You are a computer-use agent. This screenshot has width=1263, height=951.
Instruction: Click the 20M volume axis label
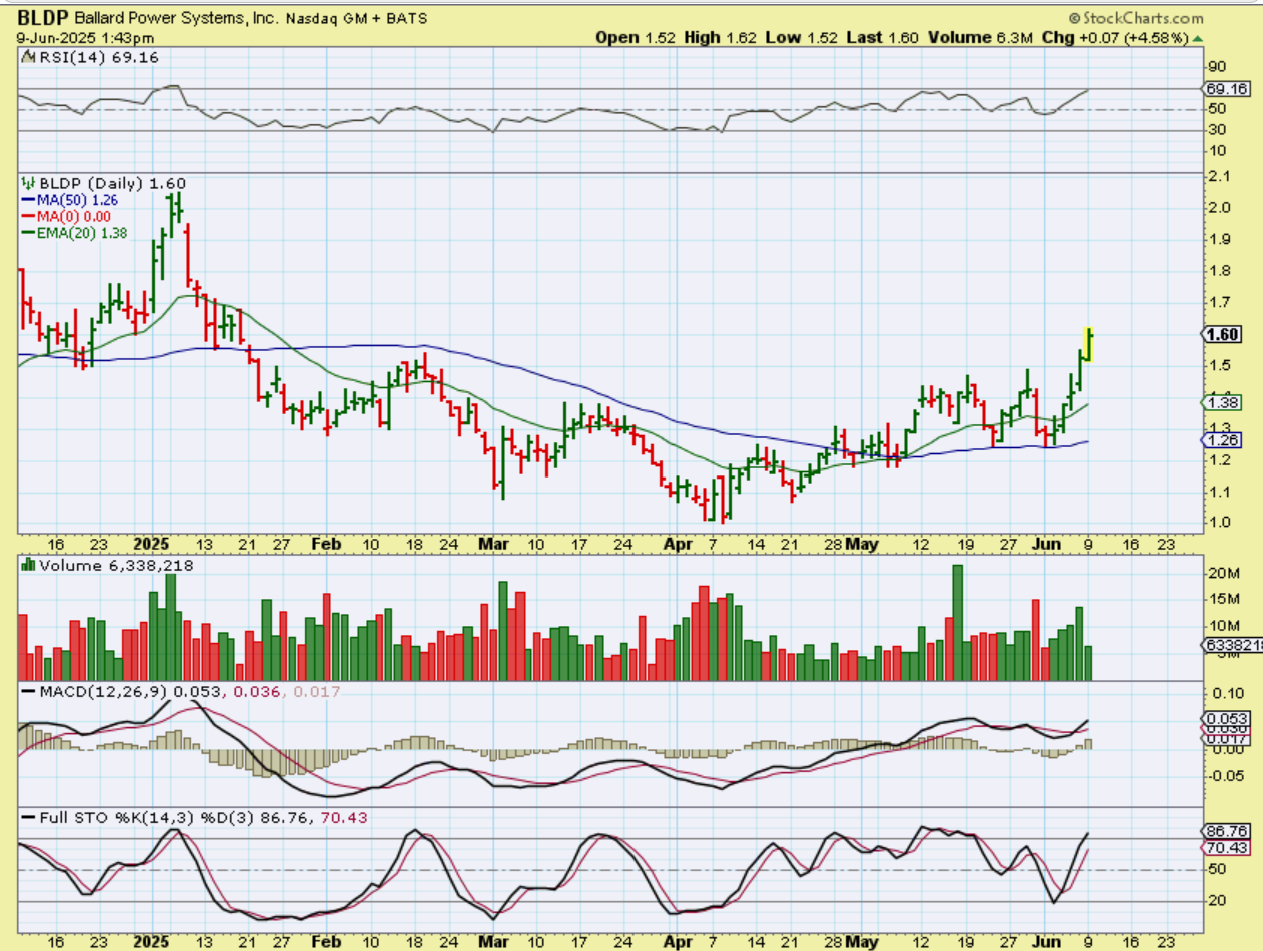pyautogui.click(x=1224, y=573)
